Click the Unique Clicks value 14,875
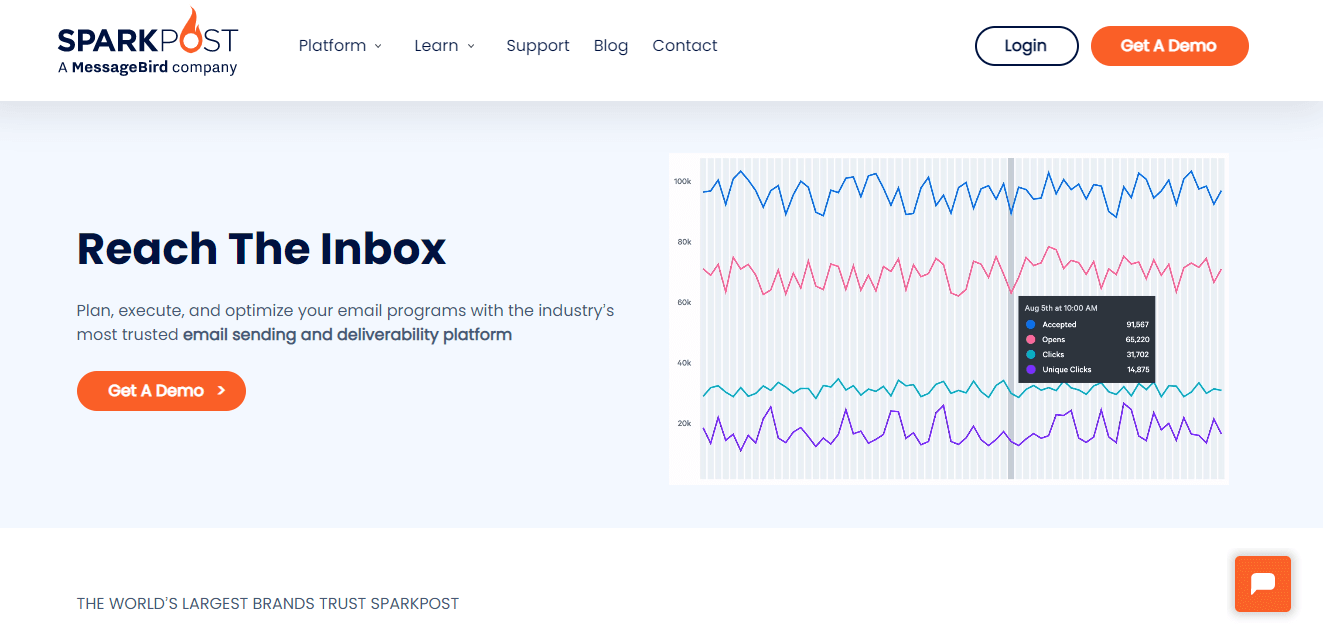The height and width of the screenshot is (630, 1323). (x=1138, y=370)
